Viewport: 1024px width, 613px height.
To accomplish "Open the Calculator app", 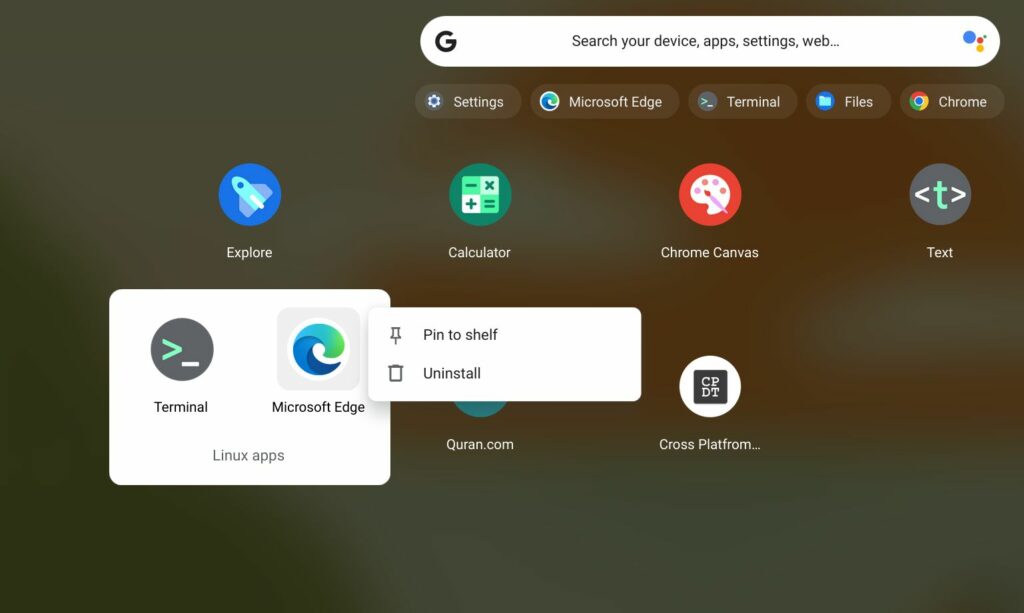I will pos(480,195).
